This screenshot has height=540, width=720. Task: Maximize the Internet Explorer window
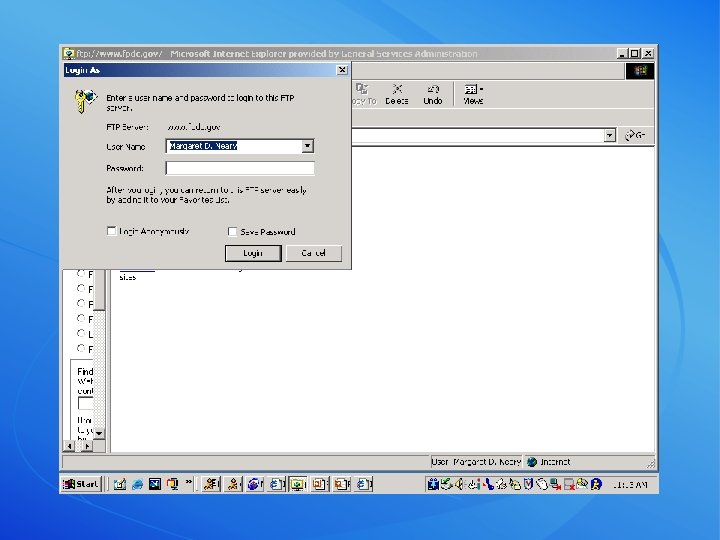click(x=634, y=54)
